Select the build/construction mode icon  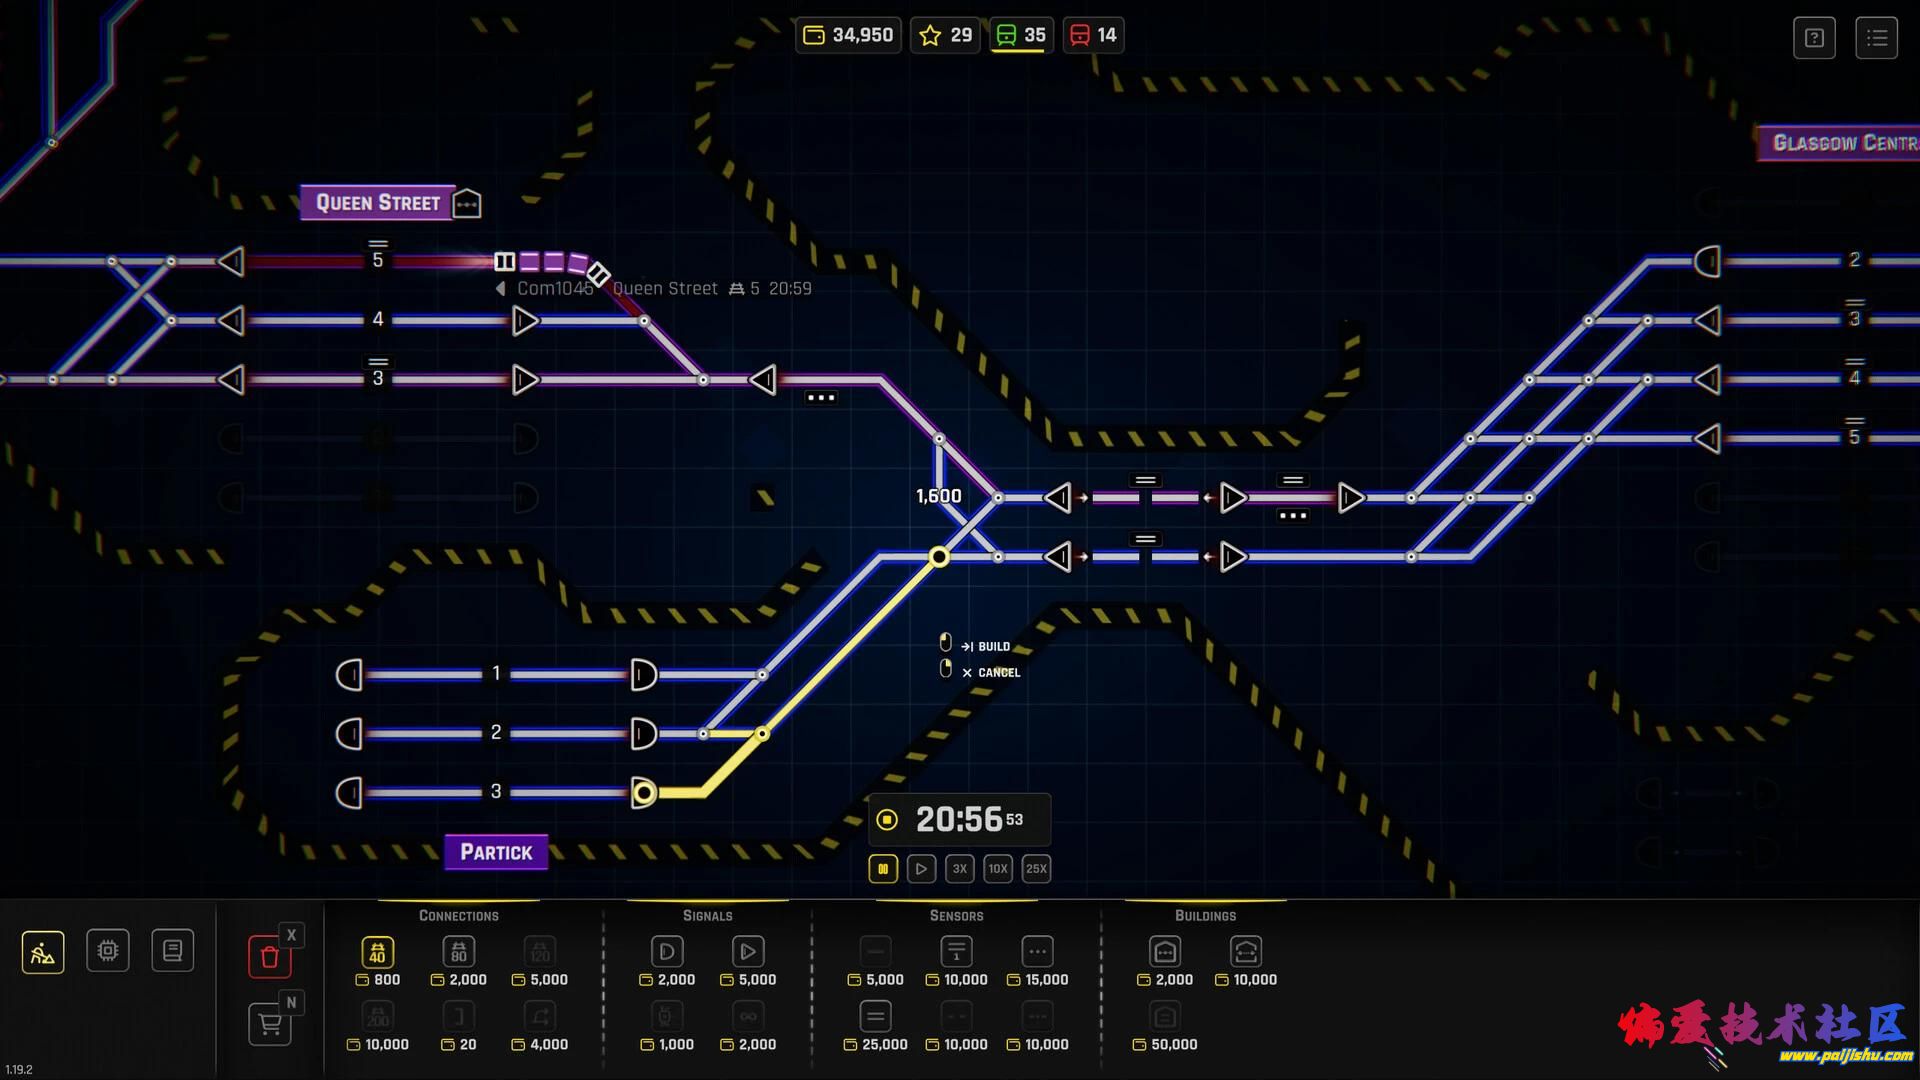[x=43, y=952]
